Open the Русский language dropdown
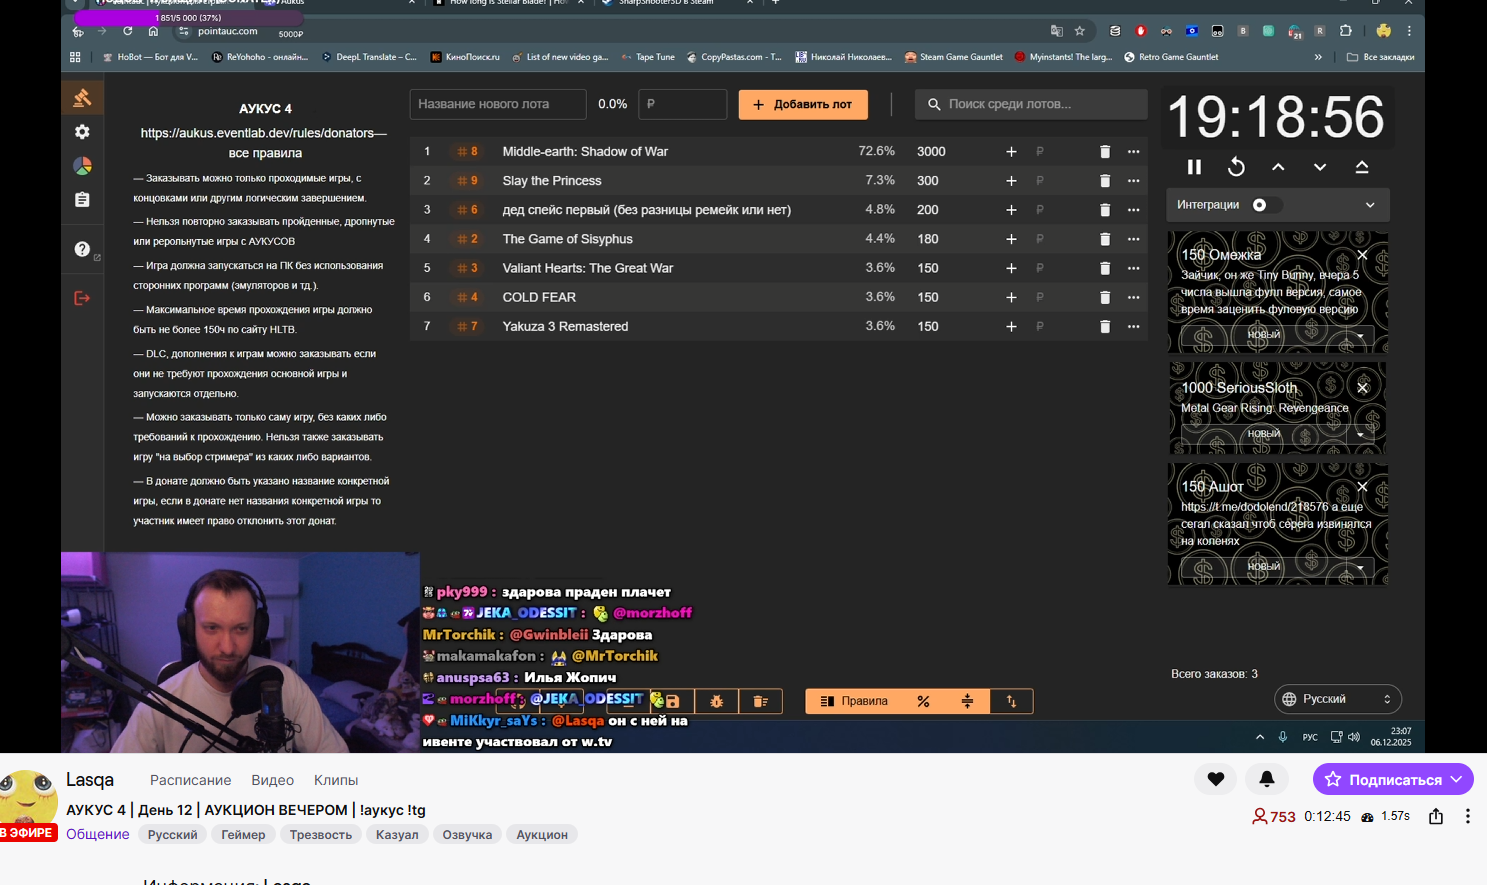Image resolution: width=1487 pixels, height=885 pixels. tap(1338, 699)
